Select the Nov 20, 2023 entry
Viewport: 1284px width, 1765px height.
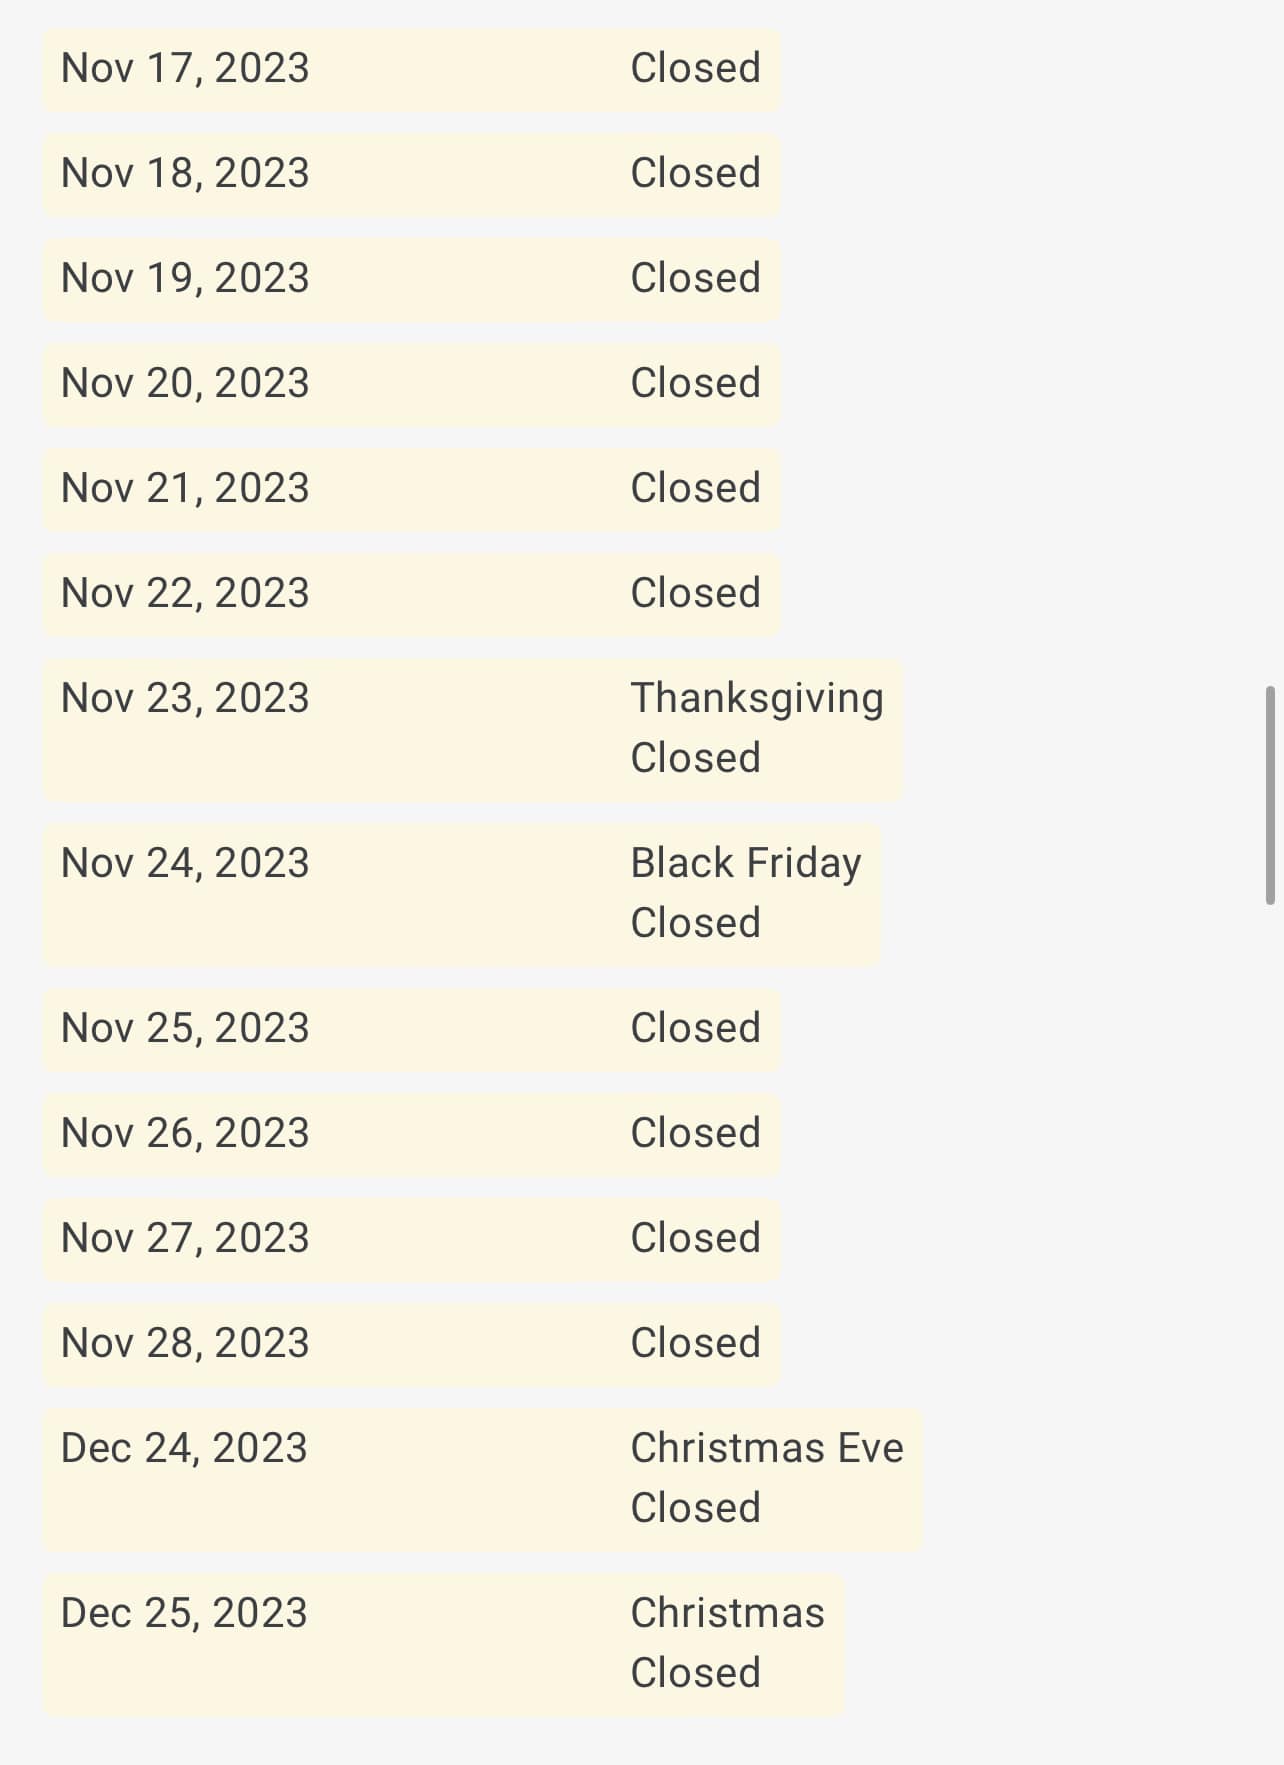[411, 384]
